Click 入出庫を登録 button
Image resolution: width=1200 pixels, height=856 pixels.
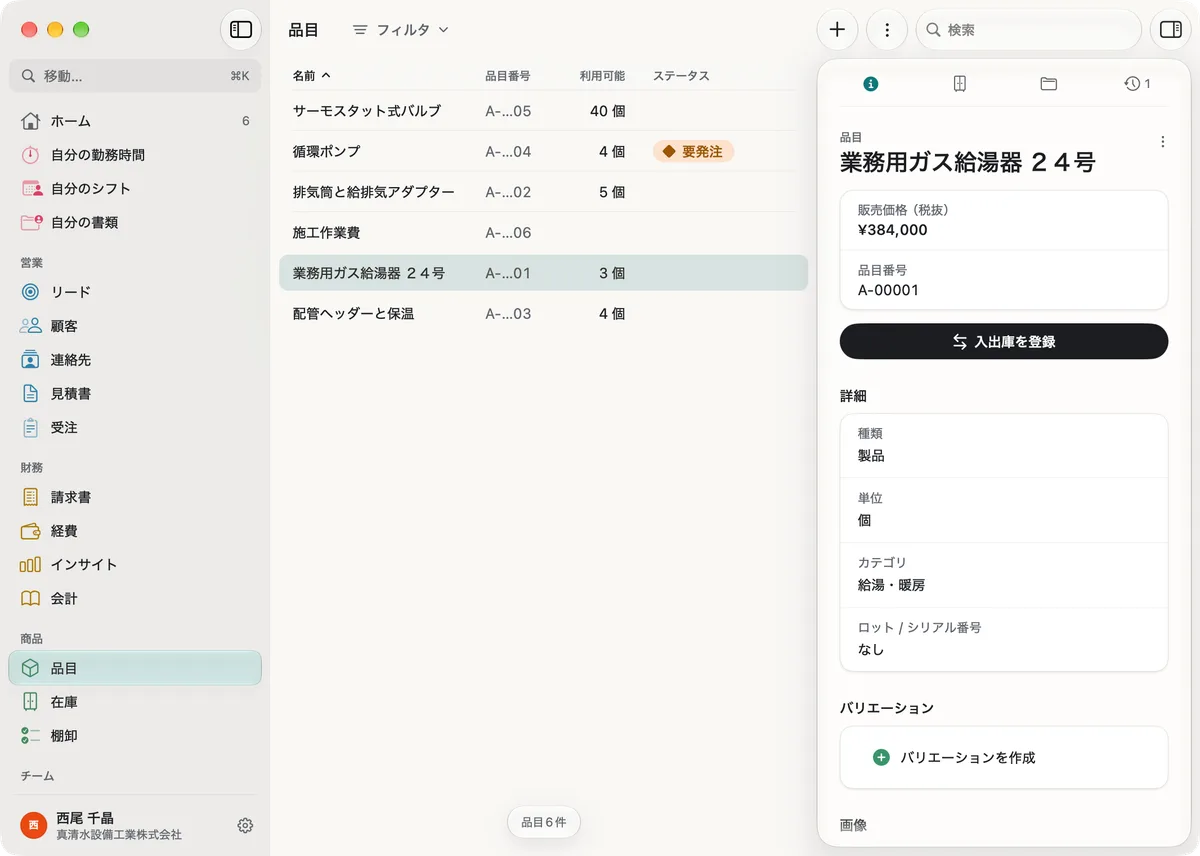(x=1004, y=341)
